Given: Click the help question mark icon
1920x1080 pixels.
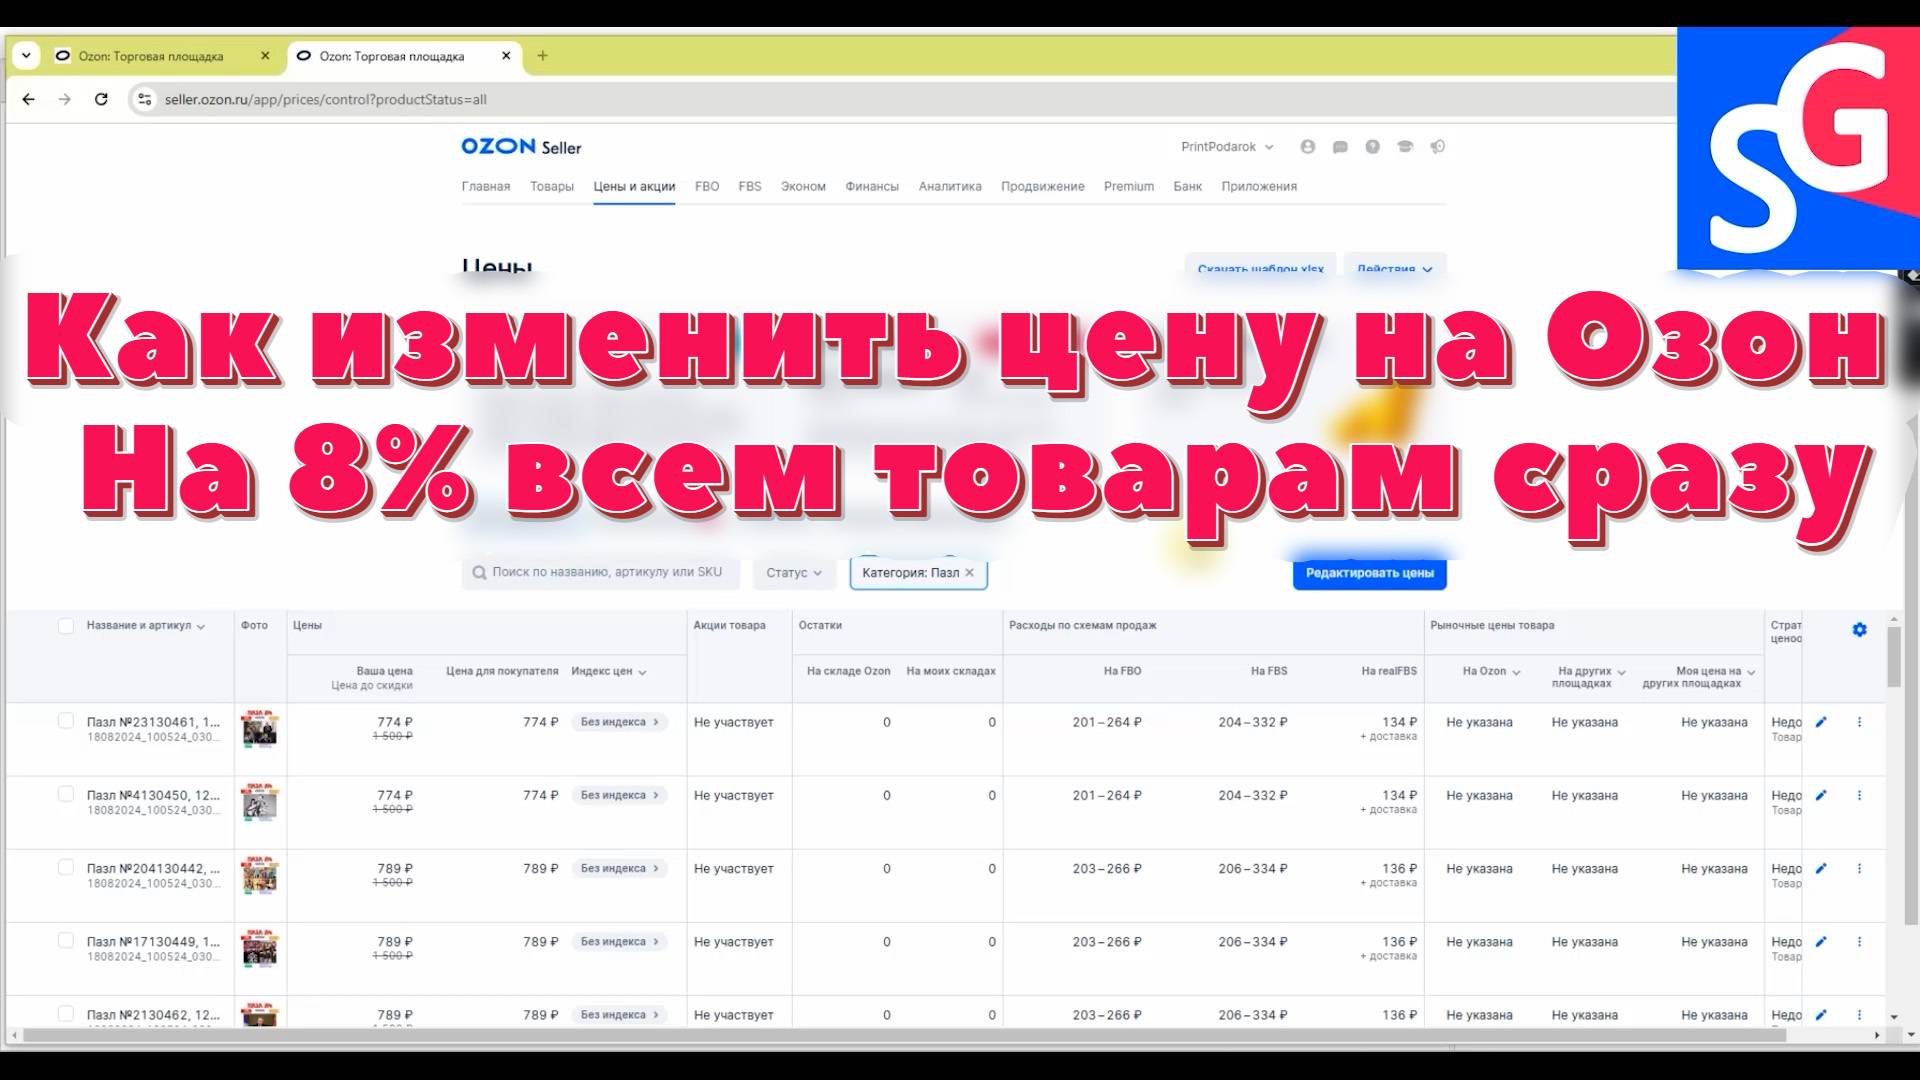Looking at the screenshot, I should 1372,147.
